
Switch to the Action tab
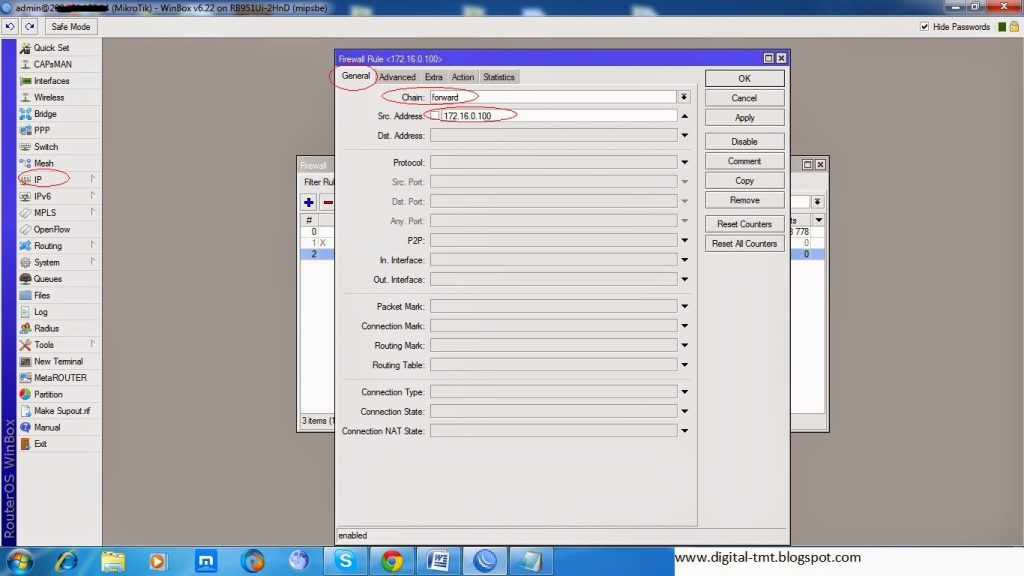point(463,77)
